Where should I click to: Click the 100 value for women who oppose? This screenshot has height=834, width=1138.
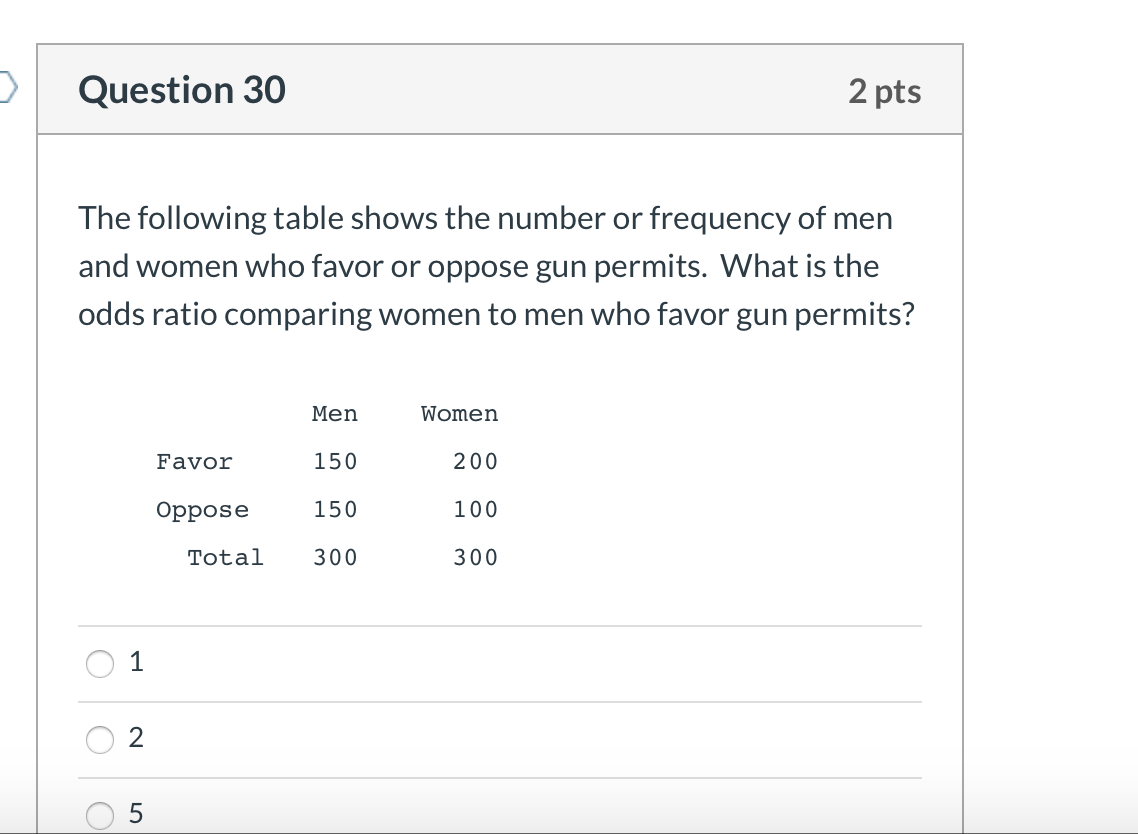point(475,510)
